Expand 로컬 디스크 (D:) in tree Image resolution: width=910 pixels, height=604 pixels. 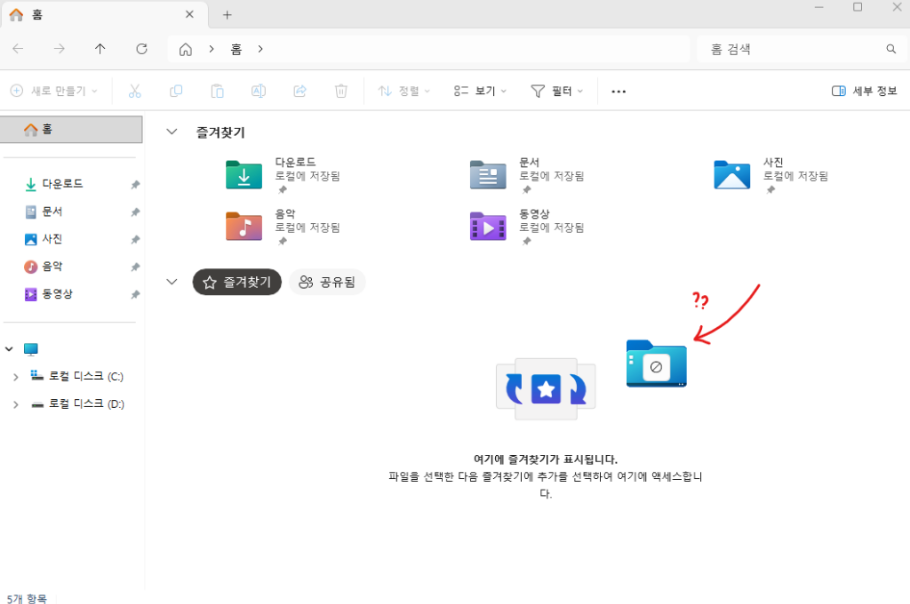tap(16, 404)
